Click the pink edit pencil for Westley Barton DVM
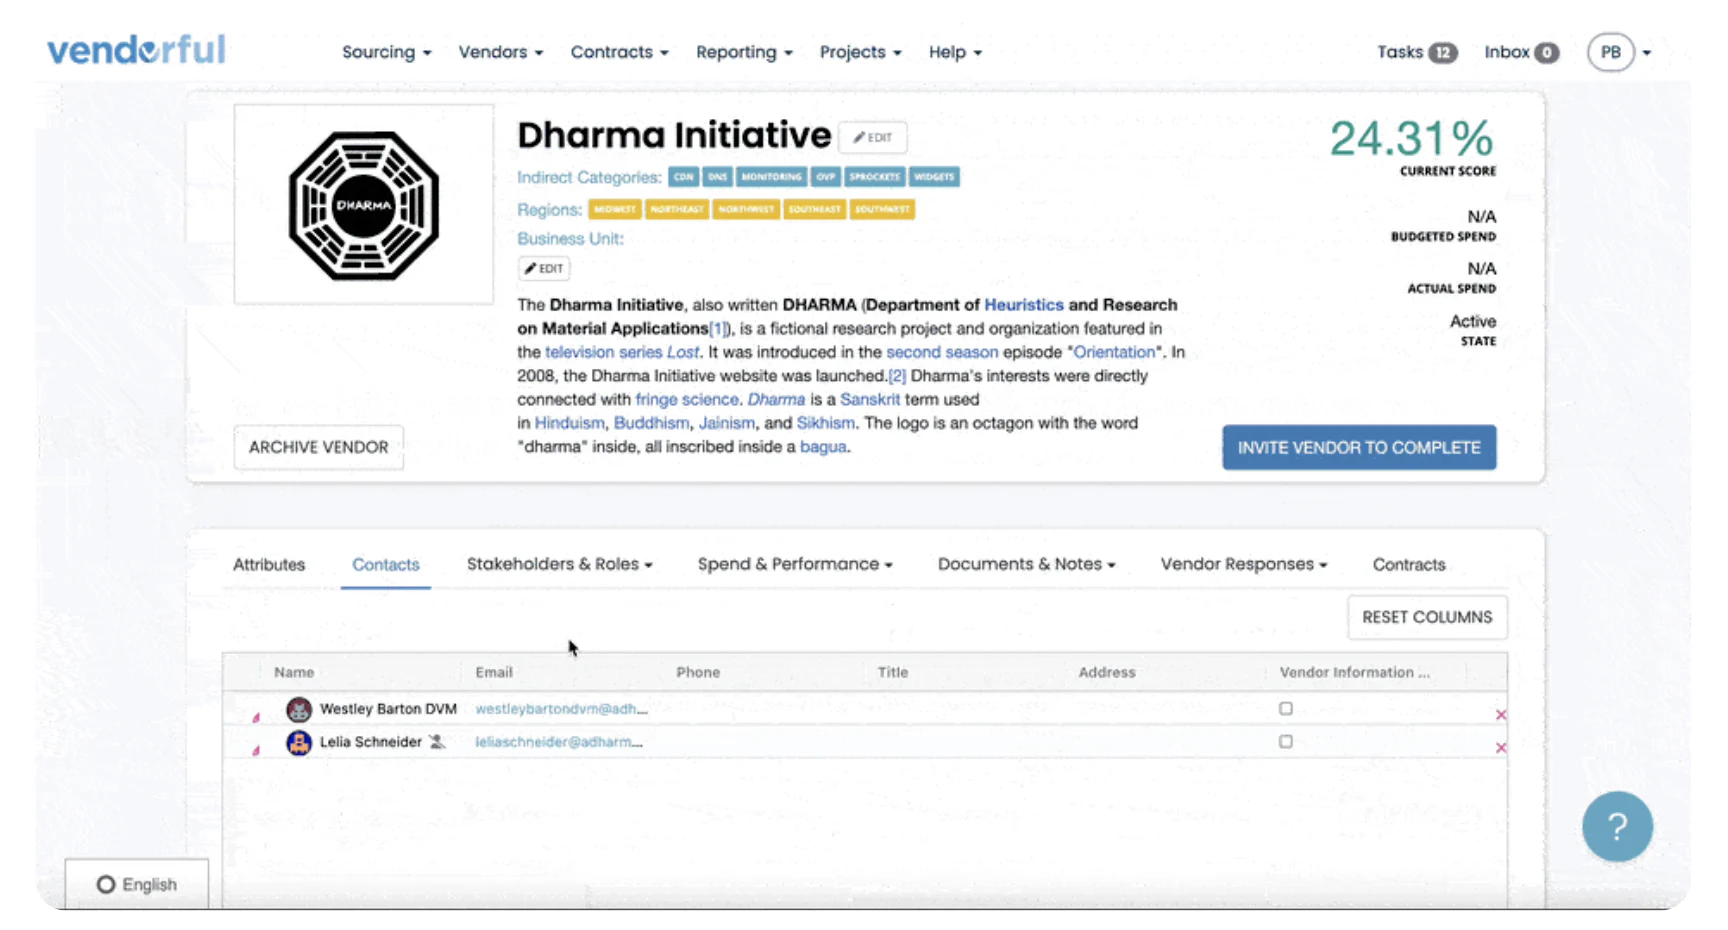The image size is (1728, 930). 256,716
